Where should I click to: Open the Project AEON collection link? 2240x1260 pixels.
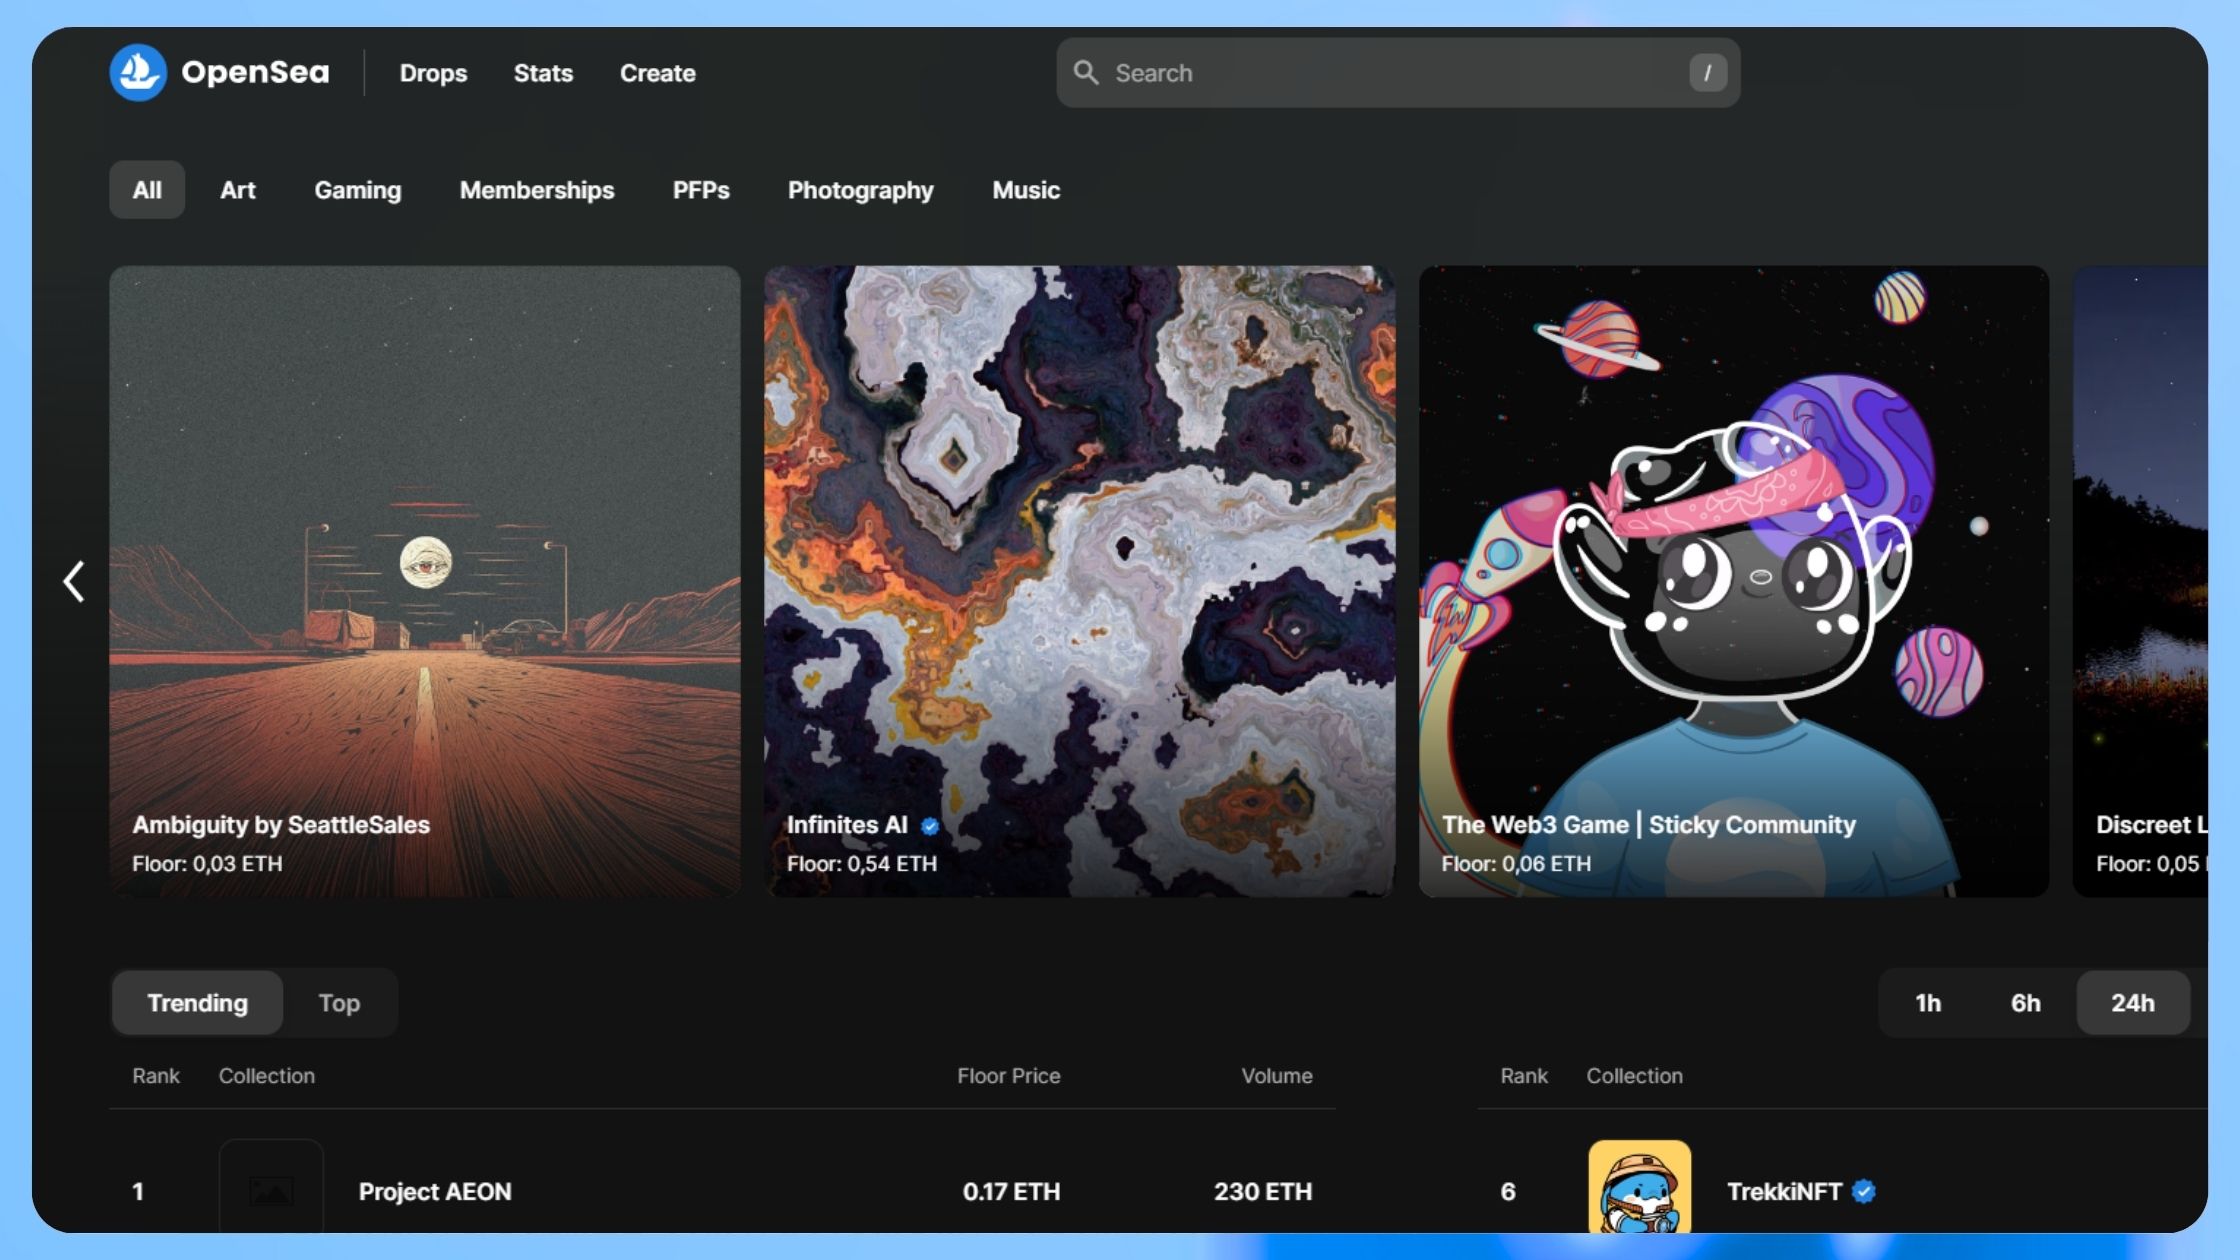click(435, 1191)
